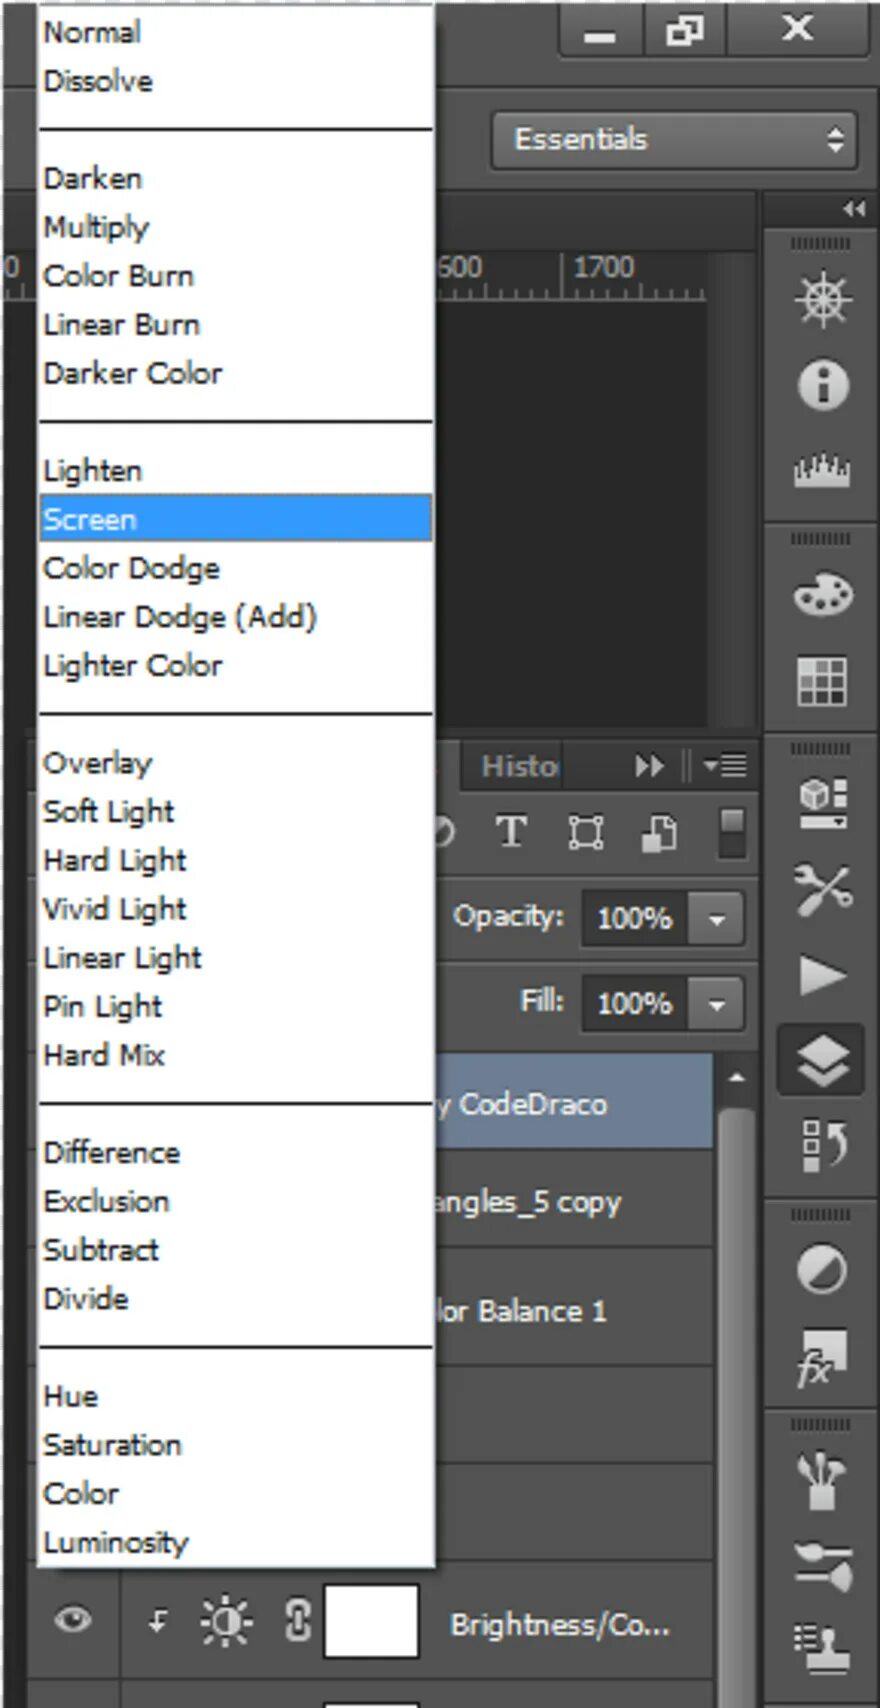Expand the Fill value dropdown arrow
The height and width of the screenshot is (1708, 880).
716,1003
